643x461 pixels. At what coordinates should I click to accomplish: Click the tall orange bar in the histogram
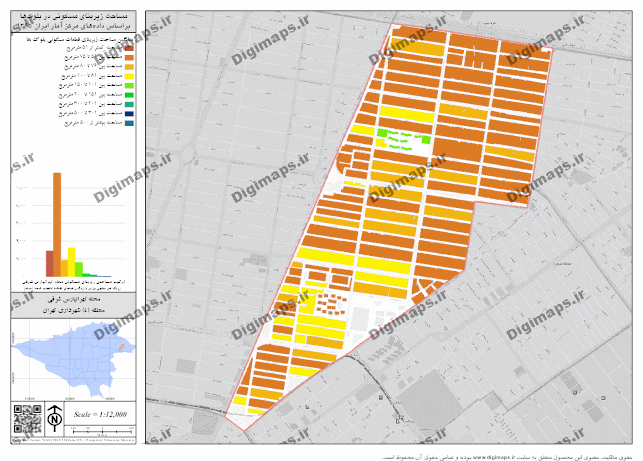click(57, 225)
